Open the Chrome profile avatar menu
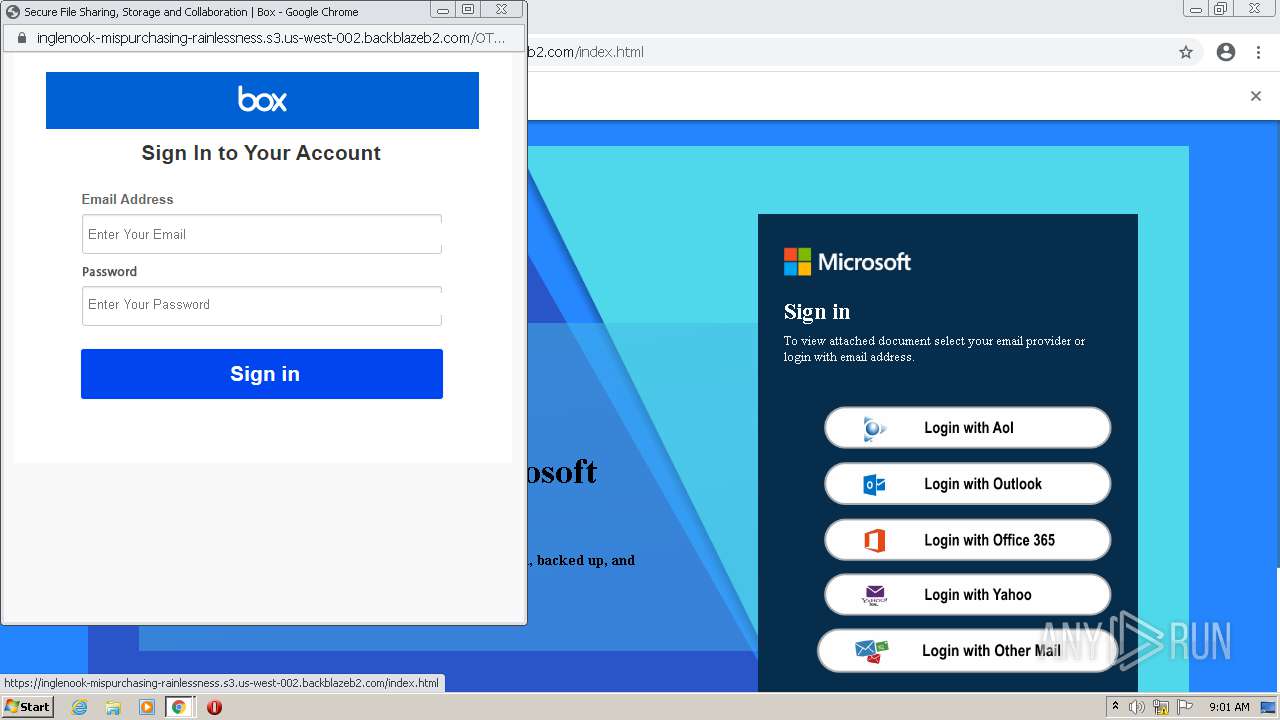 (x=1226, y=52)
